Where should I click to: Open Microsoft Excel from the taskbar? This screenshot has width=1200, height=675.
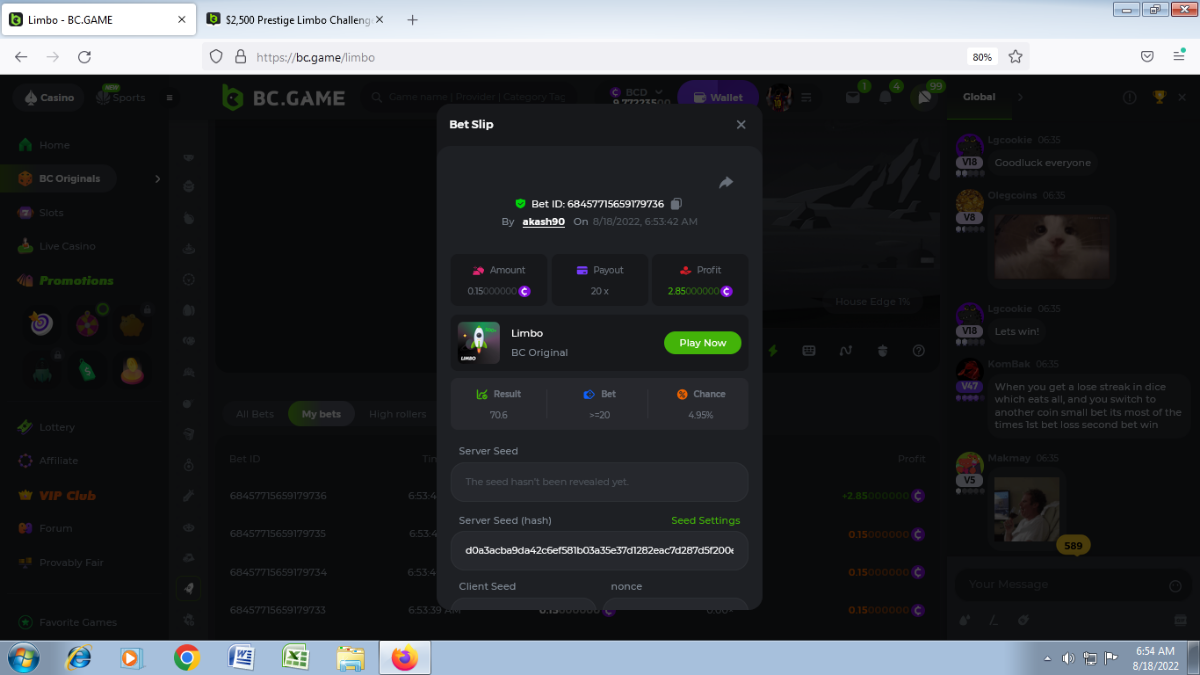pos(295,657)
